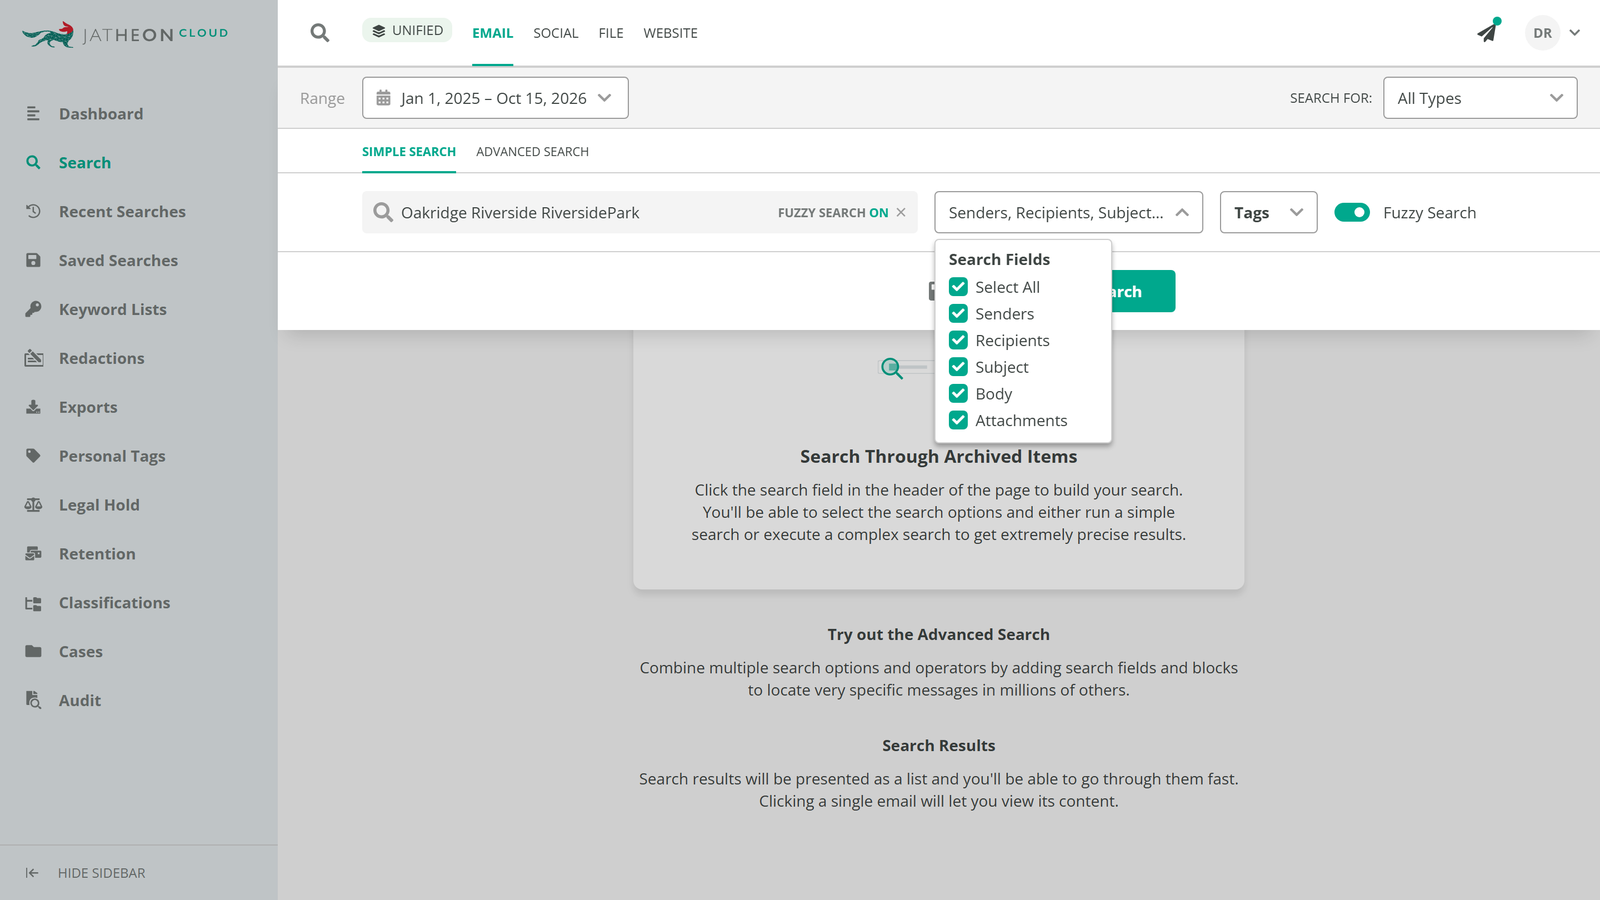This screenshot has height=900, width=1600.
Task: Click the Redactions icon in sidebar
Action: tap(33, 358)
